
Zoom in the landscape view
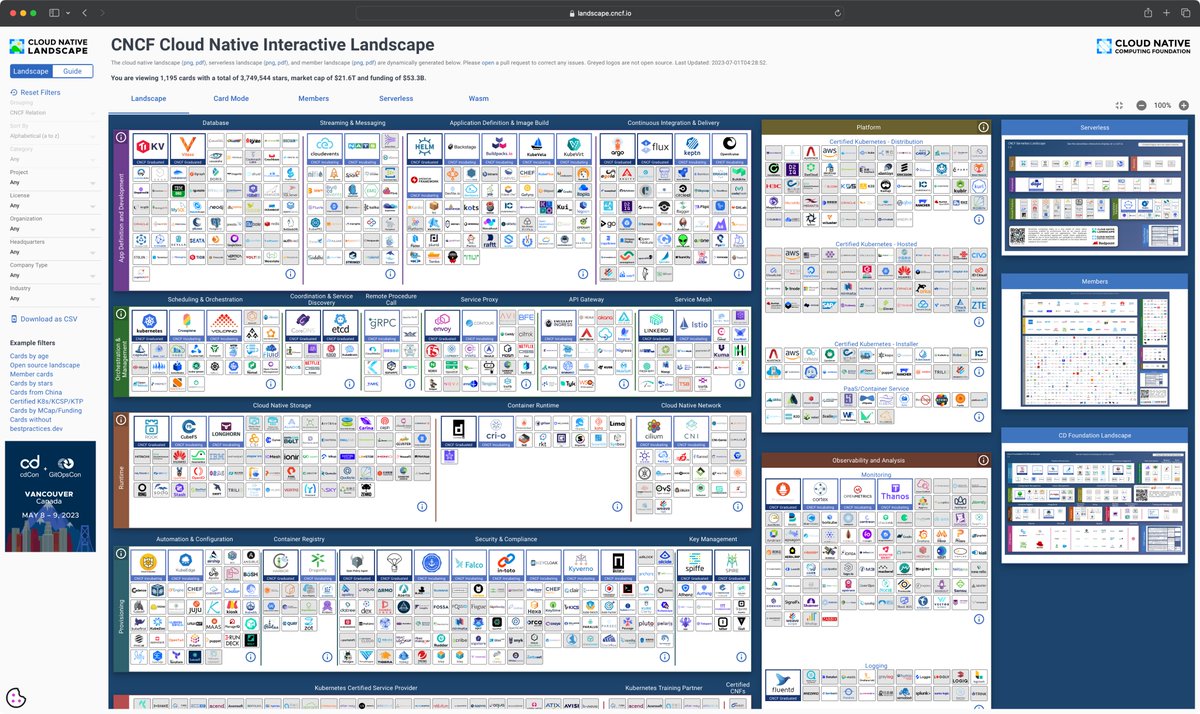(1184, 105)
